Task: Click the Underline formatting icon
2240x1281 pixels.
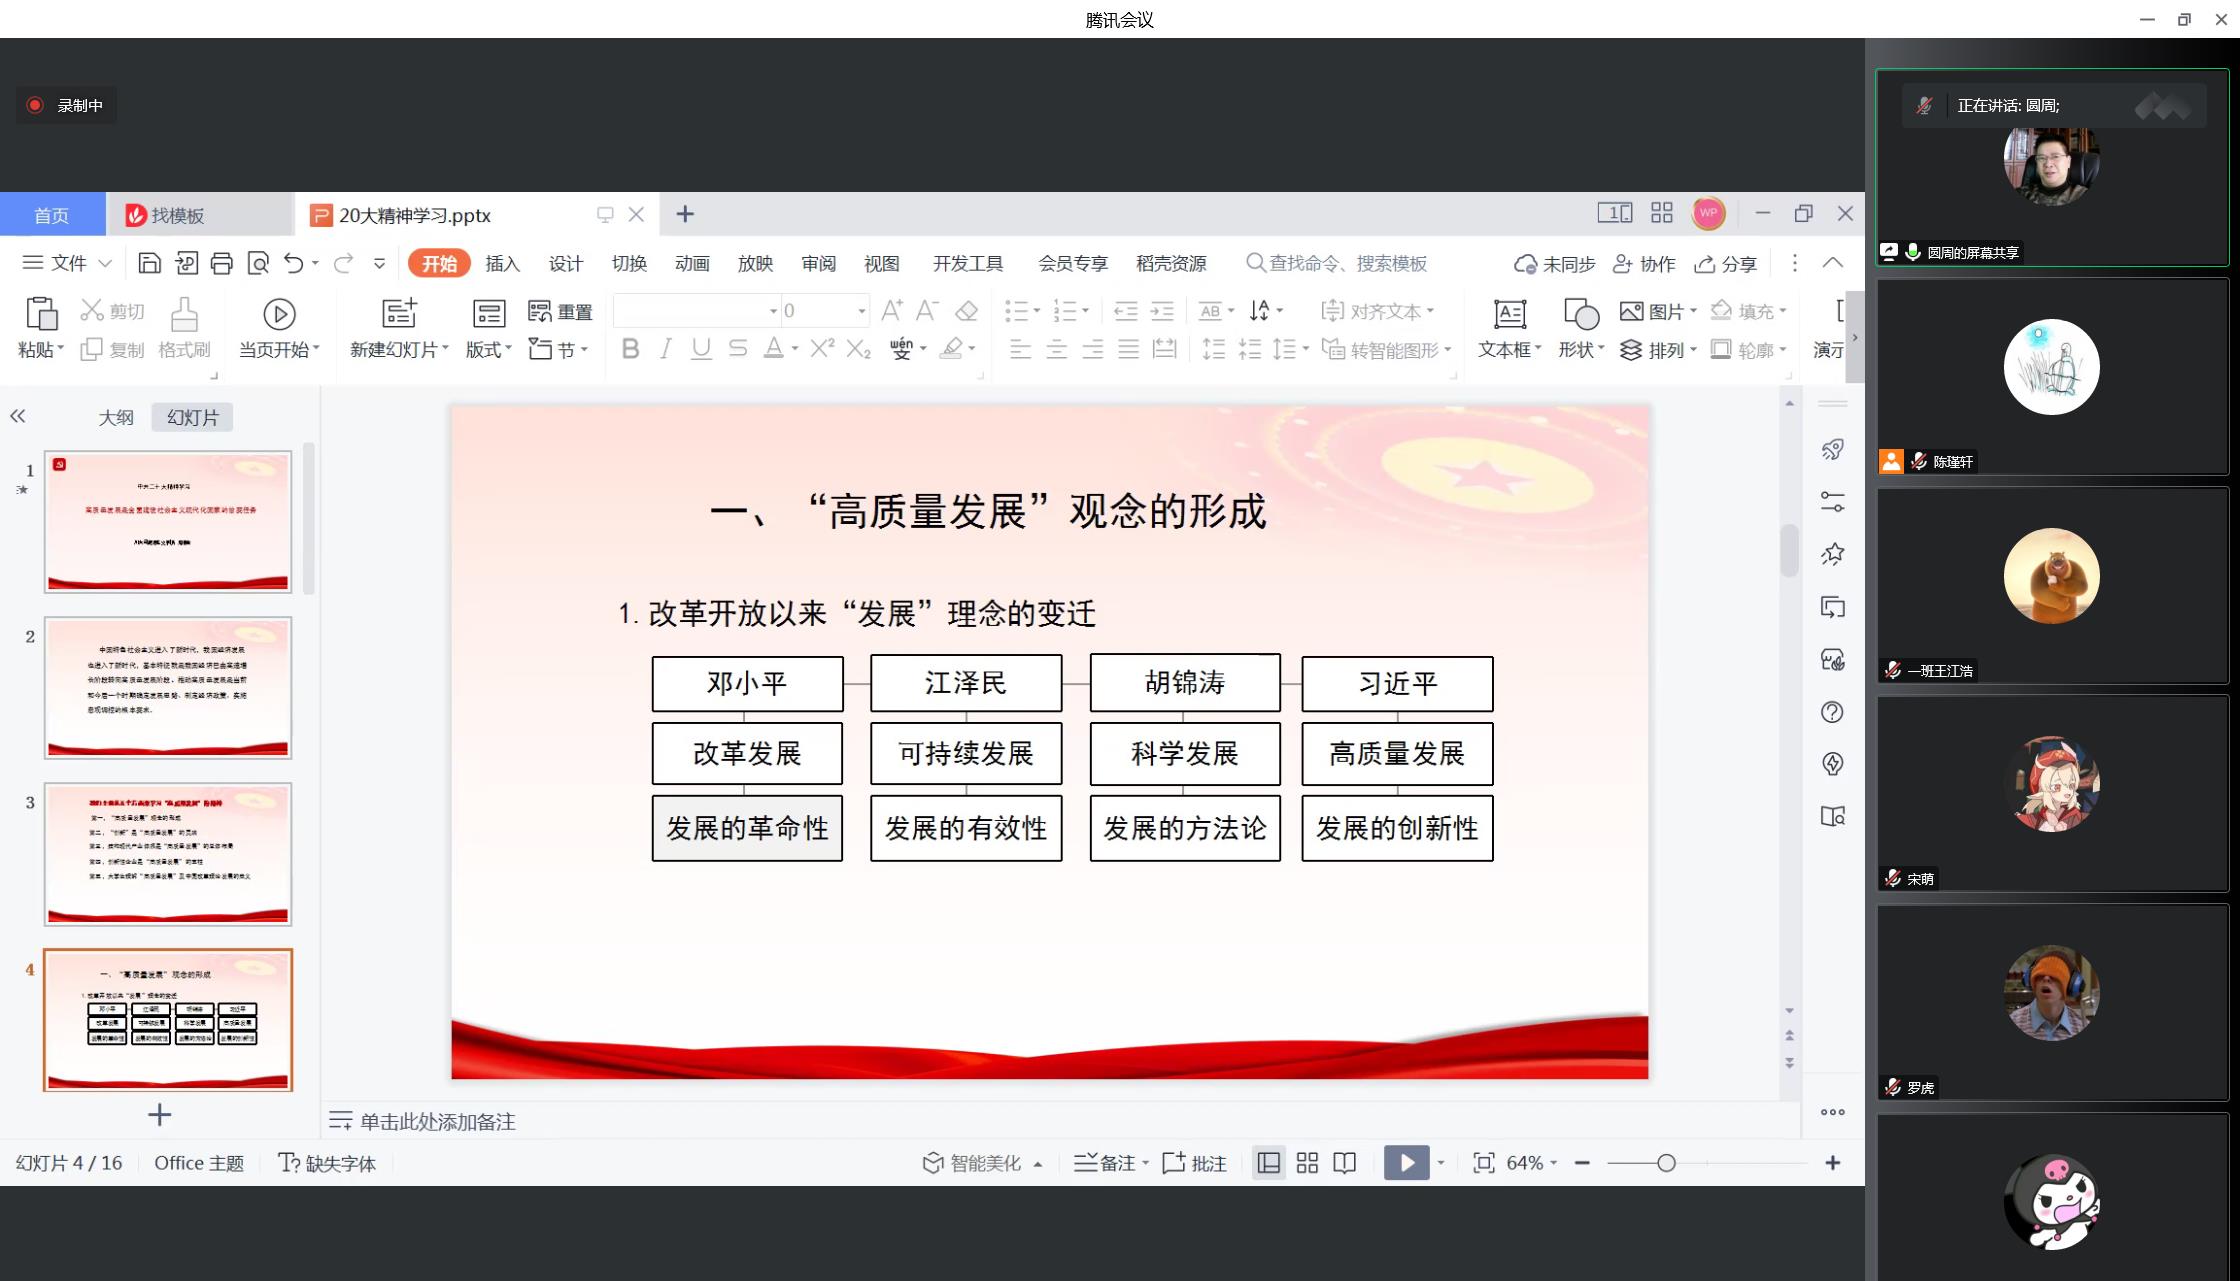Action: pyautogui.click(x=701, y=349)
